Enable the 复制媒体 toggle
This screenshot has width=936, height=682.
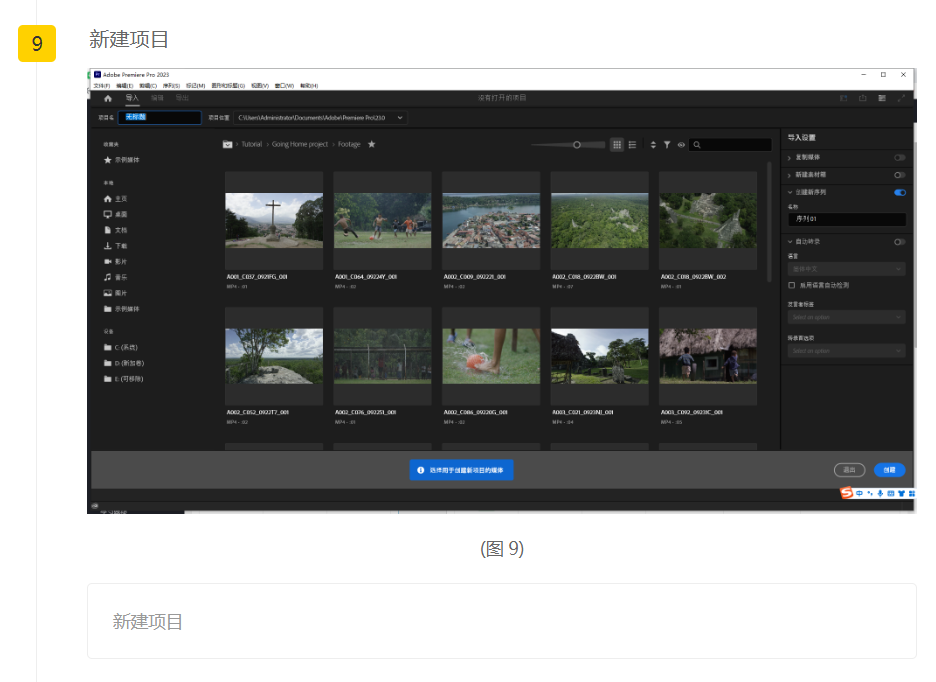point(900,158)
